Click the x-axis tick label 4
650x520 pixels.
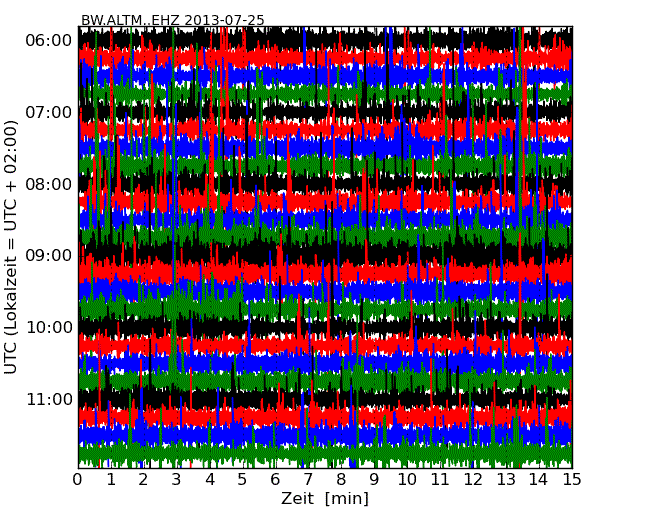210,480
